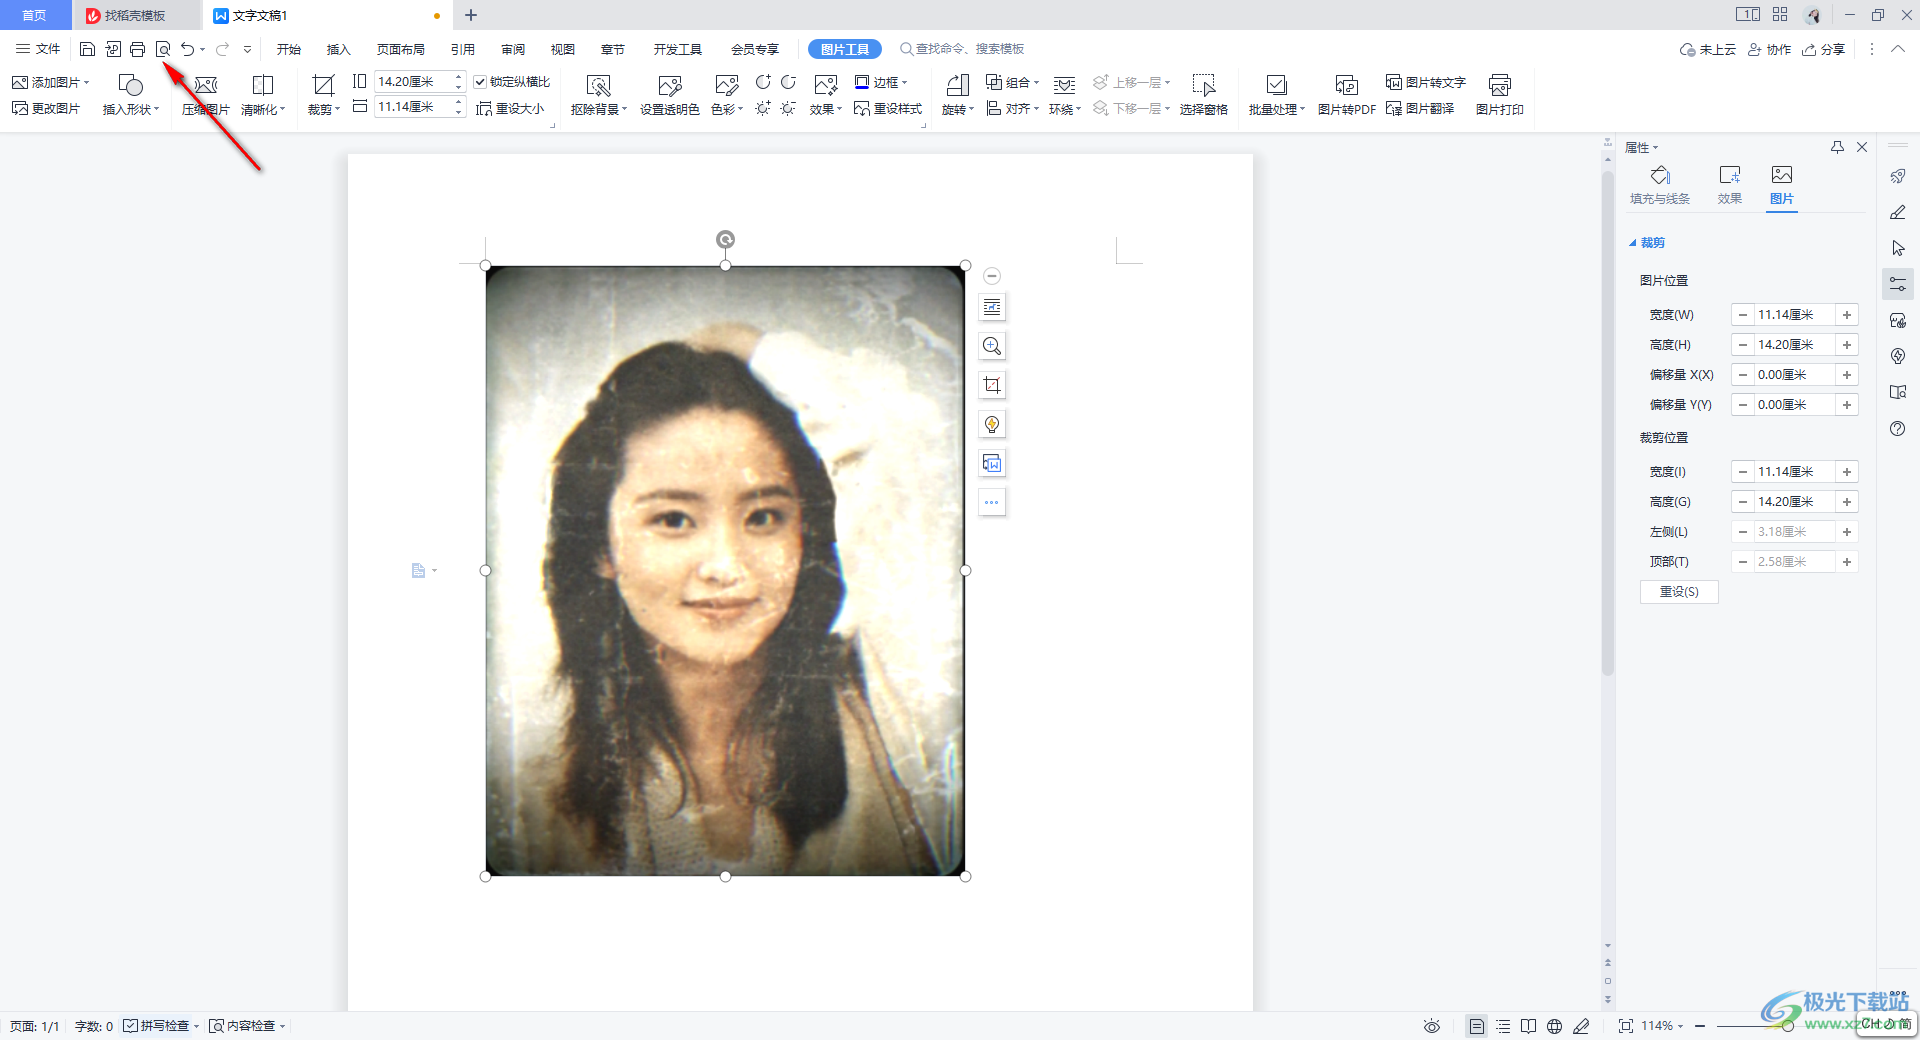Click floating crop icon beside image
The height and width of the screenshot is (1040, 1920).
992,385
